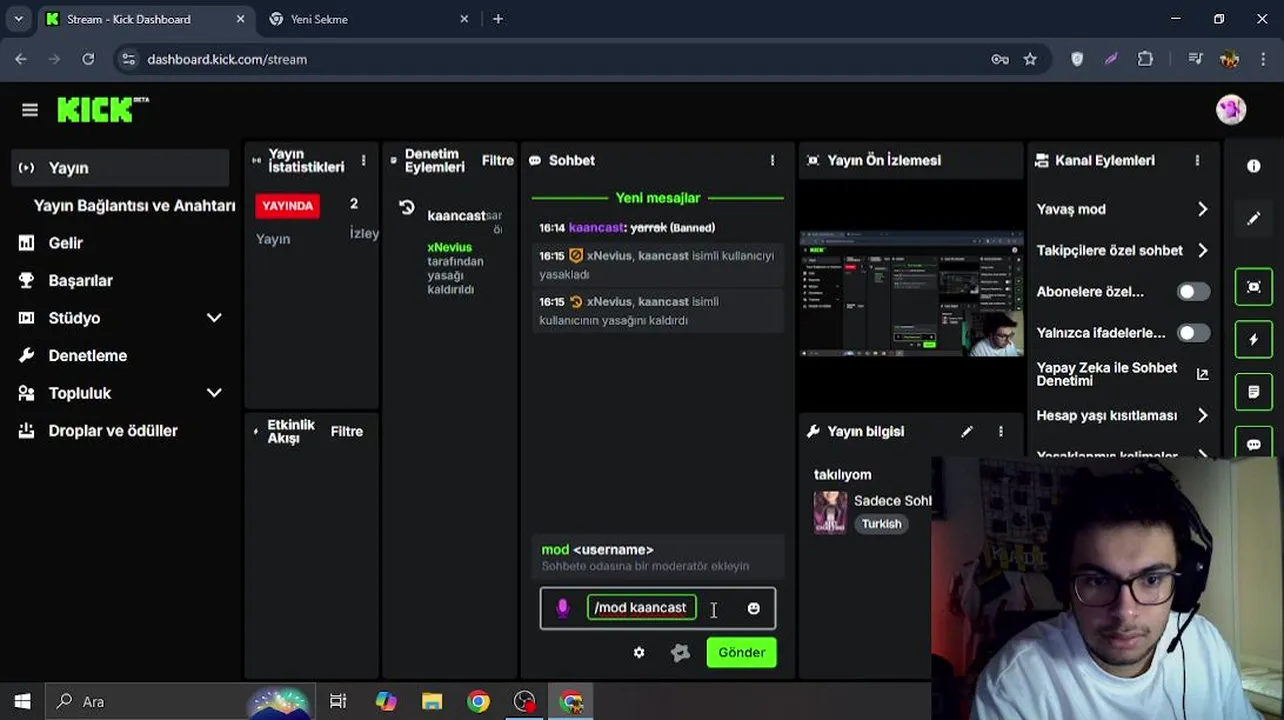
Task: Click the Turkish language tag
Action: click(881, 524)
